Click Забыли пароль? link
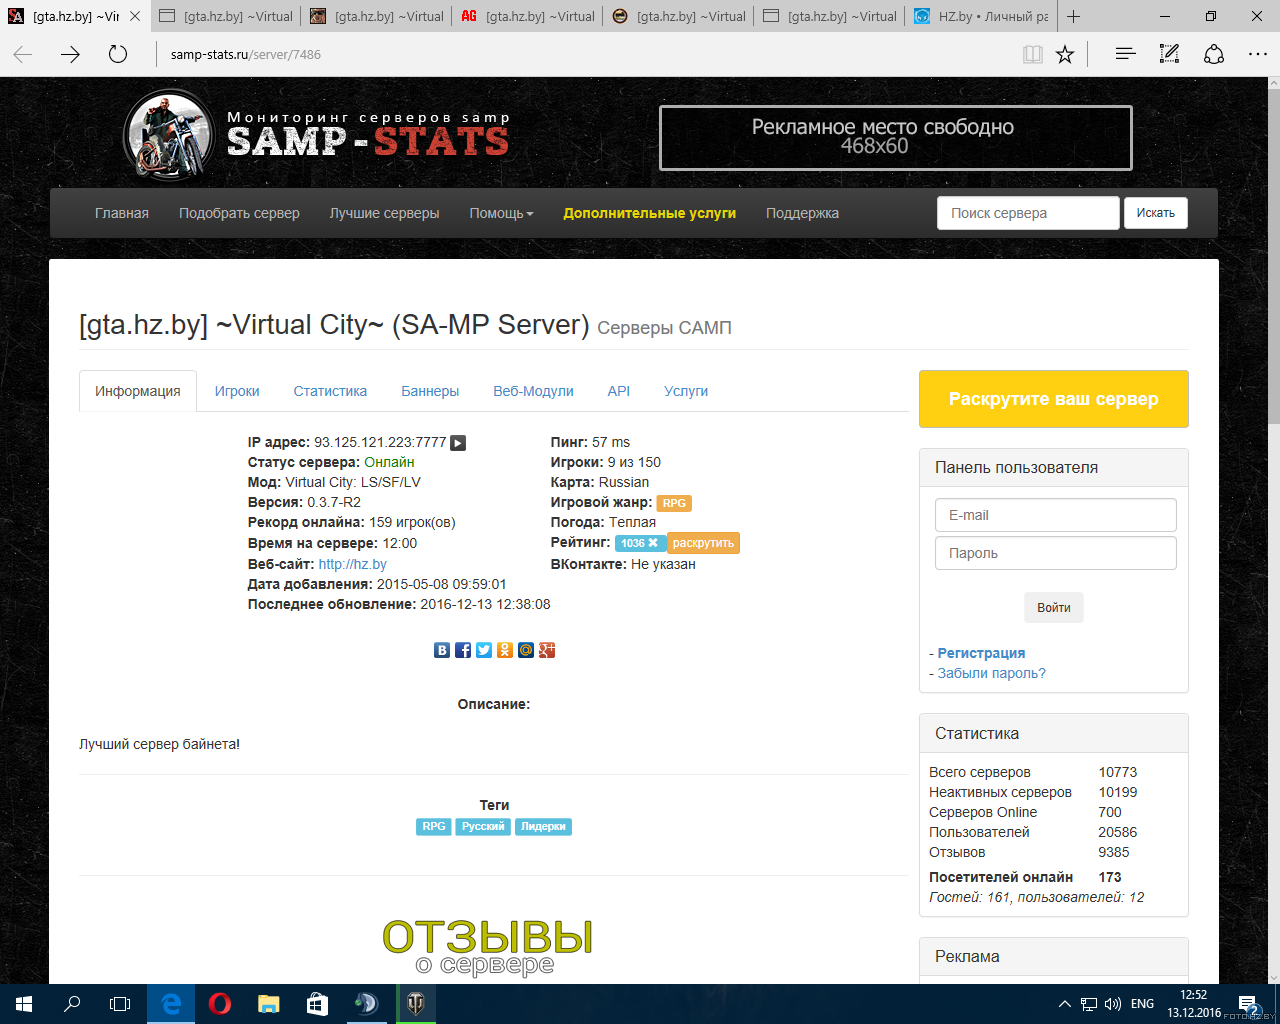This screenshot has width=1280, height=1024. pos(992,673)
